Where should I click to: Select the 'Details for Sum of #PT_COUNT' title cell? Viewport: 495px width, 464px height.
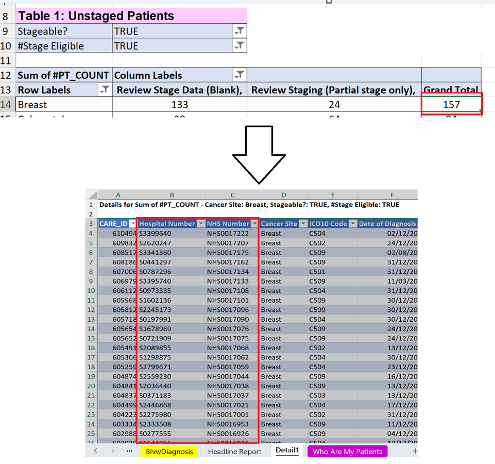(x=249, y=204)
